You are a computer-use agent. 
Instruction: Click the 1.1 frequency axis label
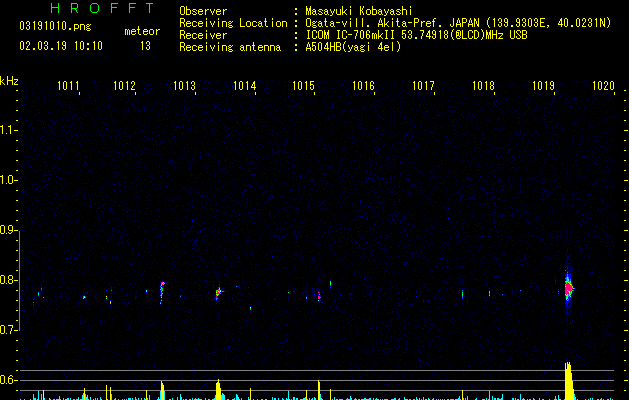pyautogui.click(x=8, y=130)
